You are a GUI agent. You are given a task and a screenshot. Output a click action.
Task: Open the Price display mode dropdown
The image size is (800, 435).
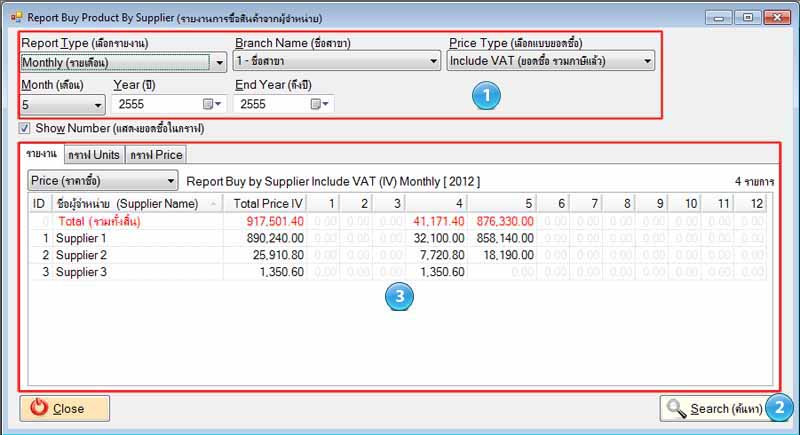click(170, 182)
